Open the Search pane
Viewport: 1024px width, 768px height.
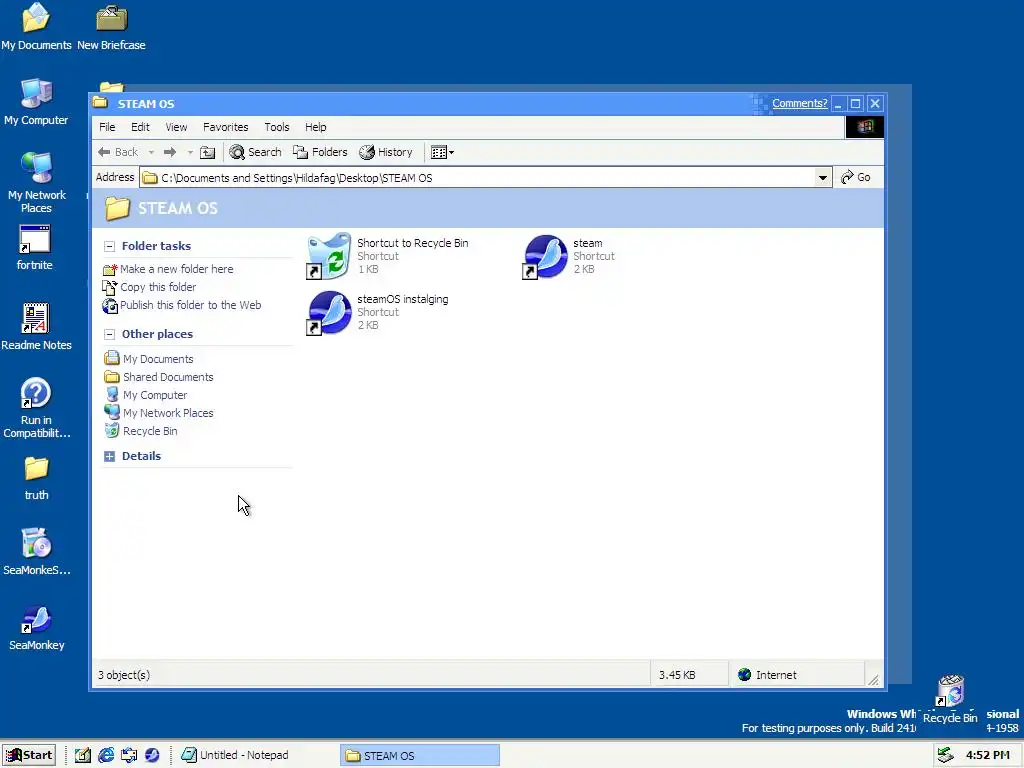(255, 152)
